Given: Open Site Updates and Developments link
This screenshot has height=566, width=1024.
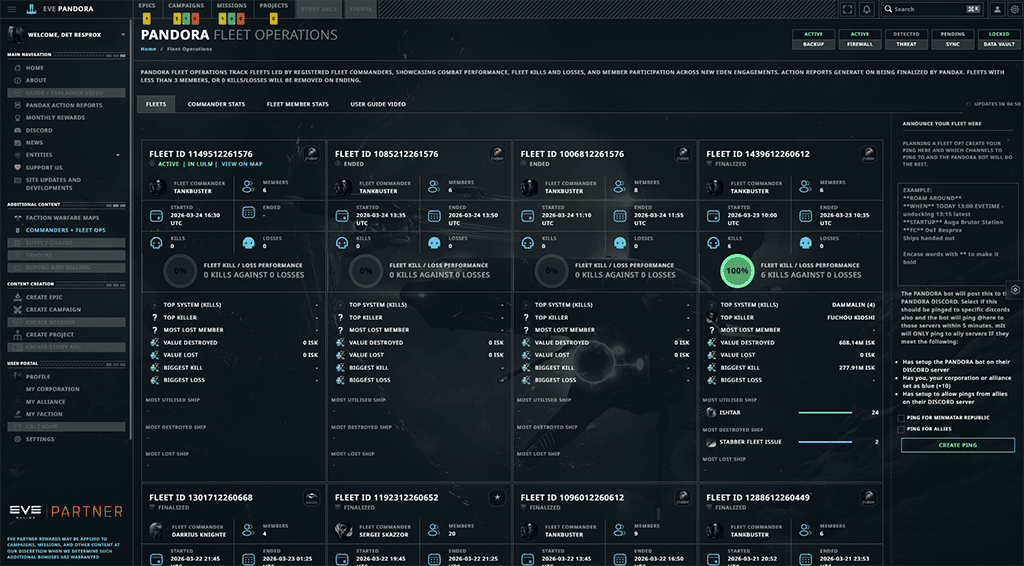Looking at the screenshot, I should [x=54, y=184].
